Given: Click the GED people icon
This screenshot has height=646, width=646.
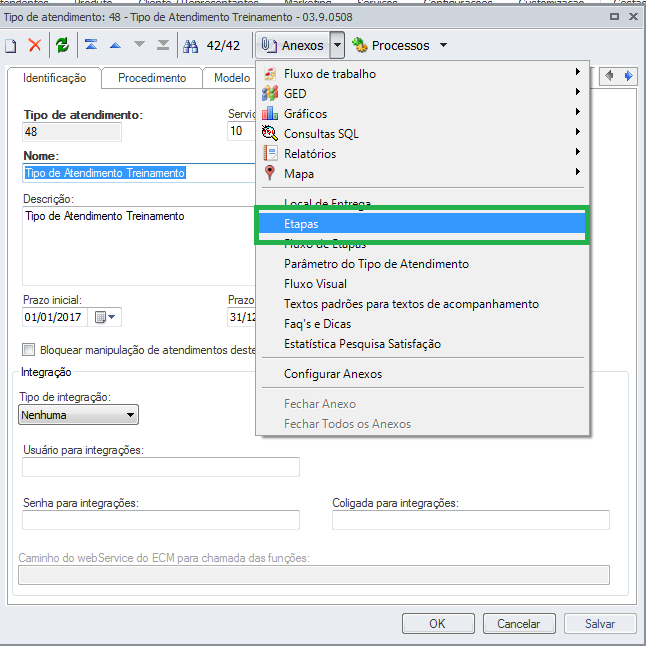Looking at the screenshot, I should click(x=270, y=94).
